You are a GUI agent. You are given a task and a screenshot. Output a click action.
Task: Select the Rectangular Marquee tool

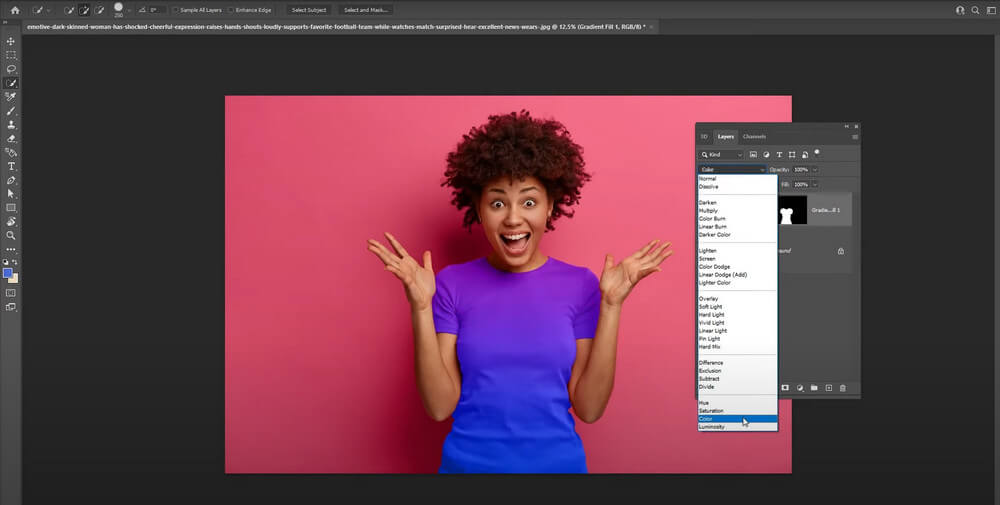[11, 55]
